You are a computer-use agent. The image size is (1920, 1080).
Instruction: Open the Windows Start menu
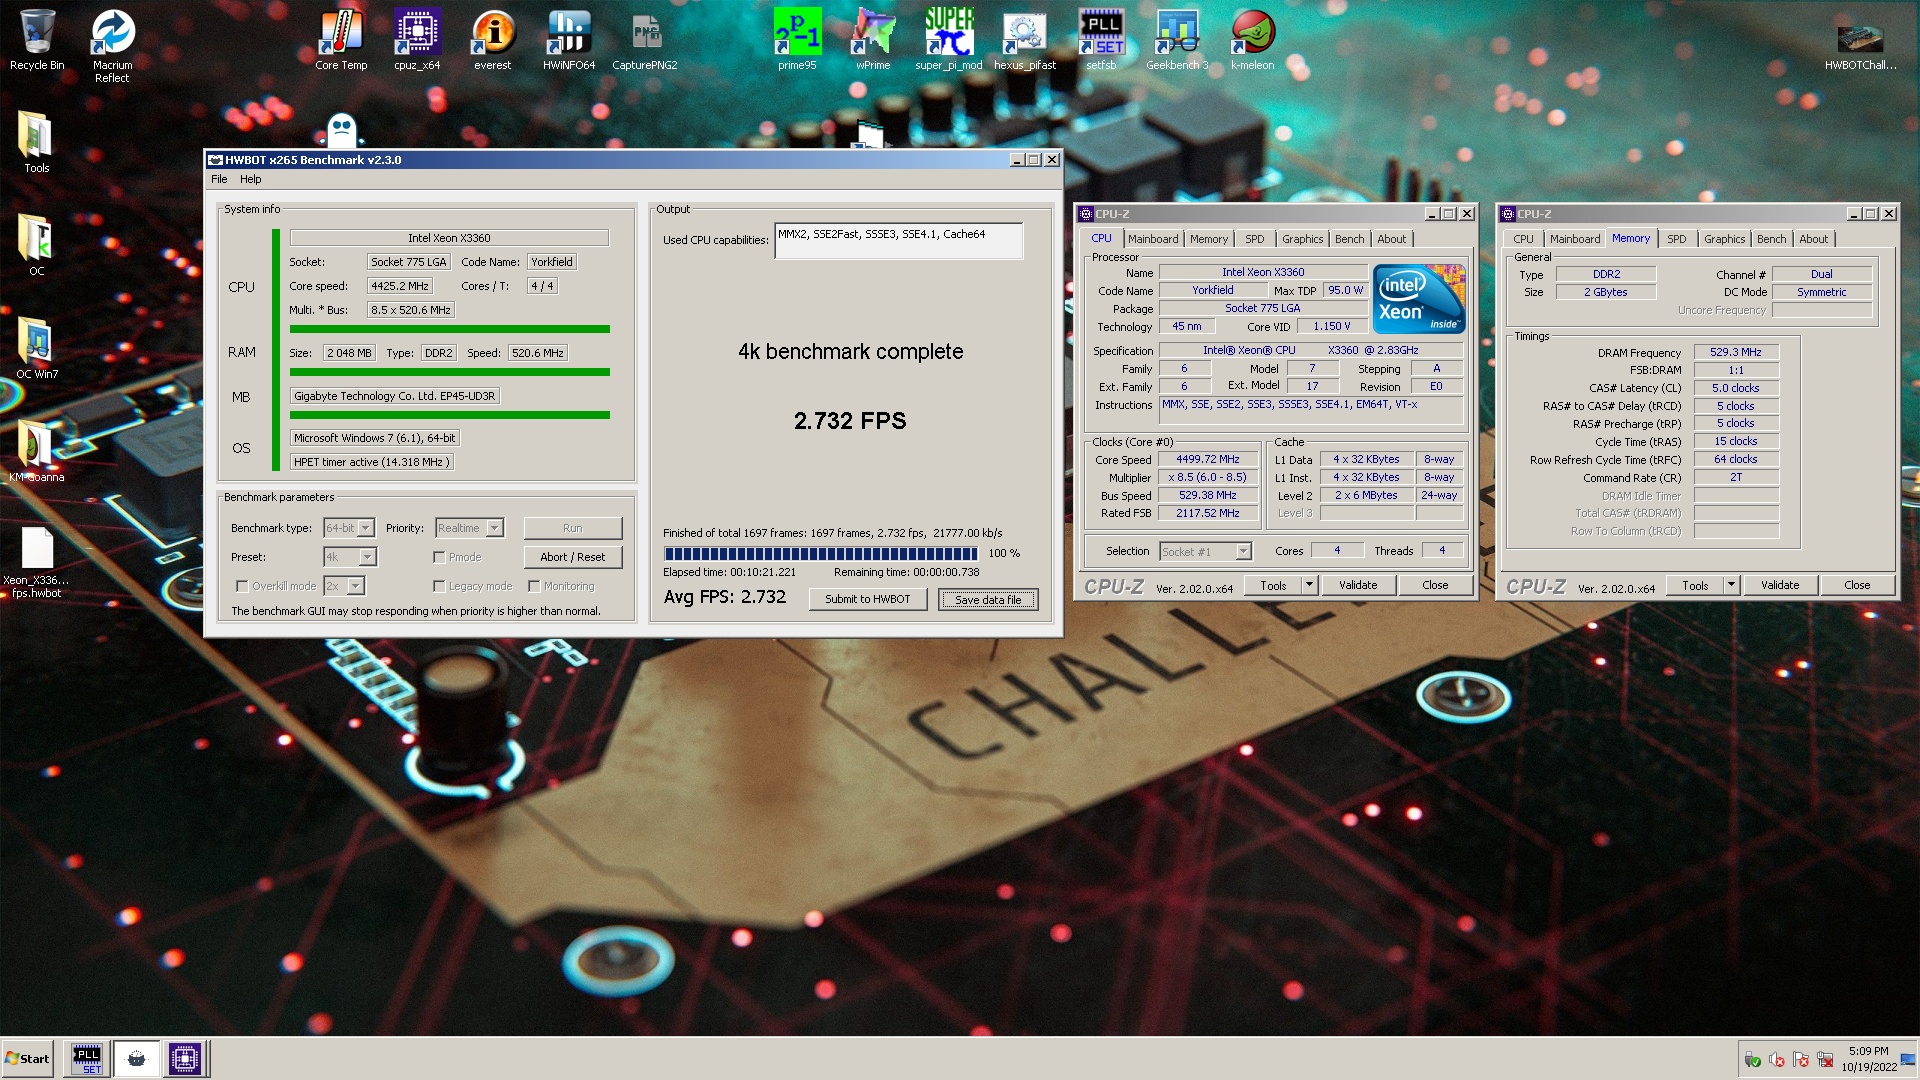tap(27, 1059)
